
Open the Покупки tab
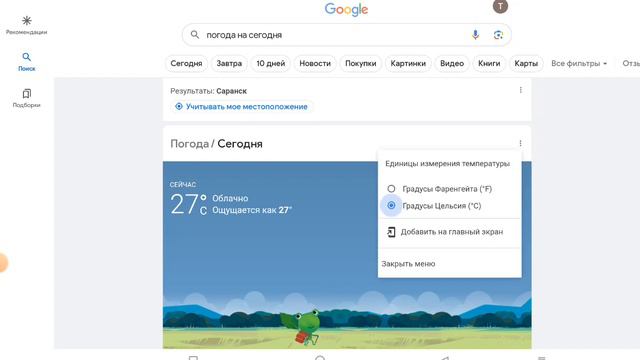(x=360, y=64)
